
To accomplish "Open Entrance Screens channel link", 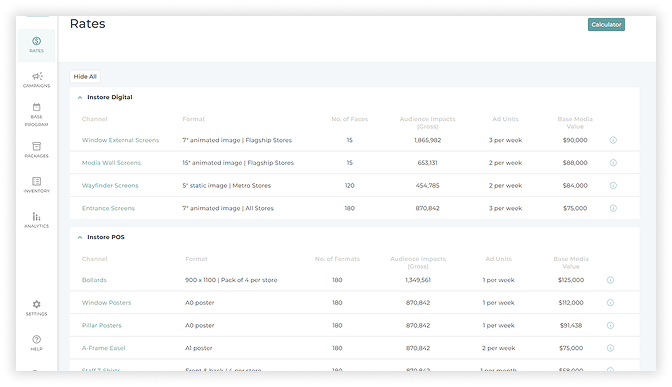I will [108, 208].
